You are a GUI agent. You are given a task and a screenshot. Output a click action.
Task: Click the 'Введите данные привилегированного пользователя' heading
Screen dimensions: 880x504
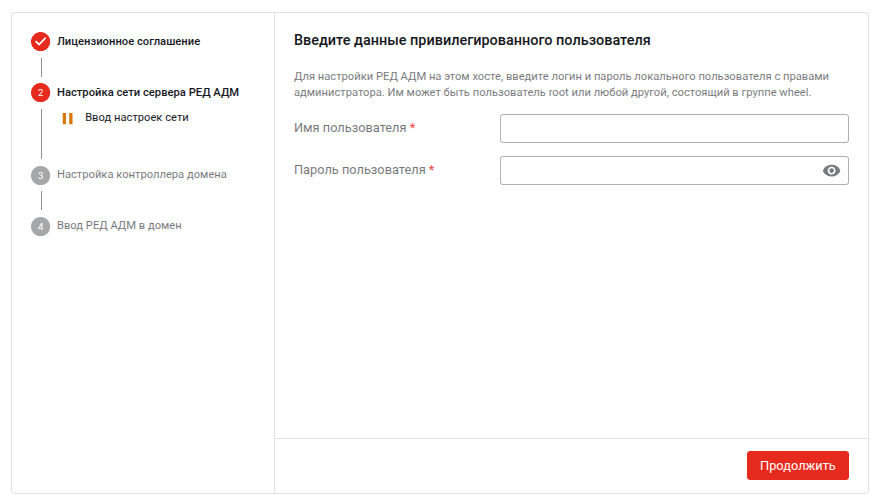pos(472,41)
